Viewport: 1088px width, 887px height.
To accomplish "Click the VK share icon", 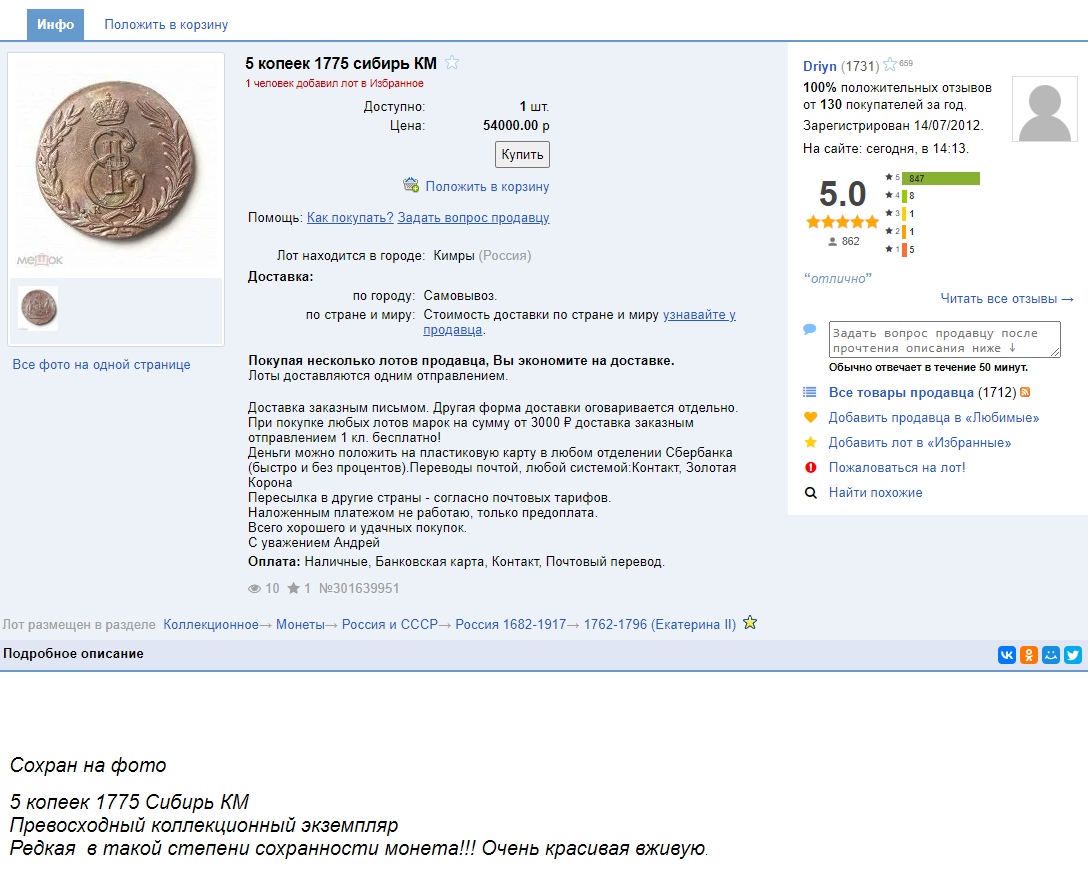I will (1006, 655).
